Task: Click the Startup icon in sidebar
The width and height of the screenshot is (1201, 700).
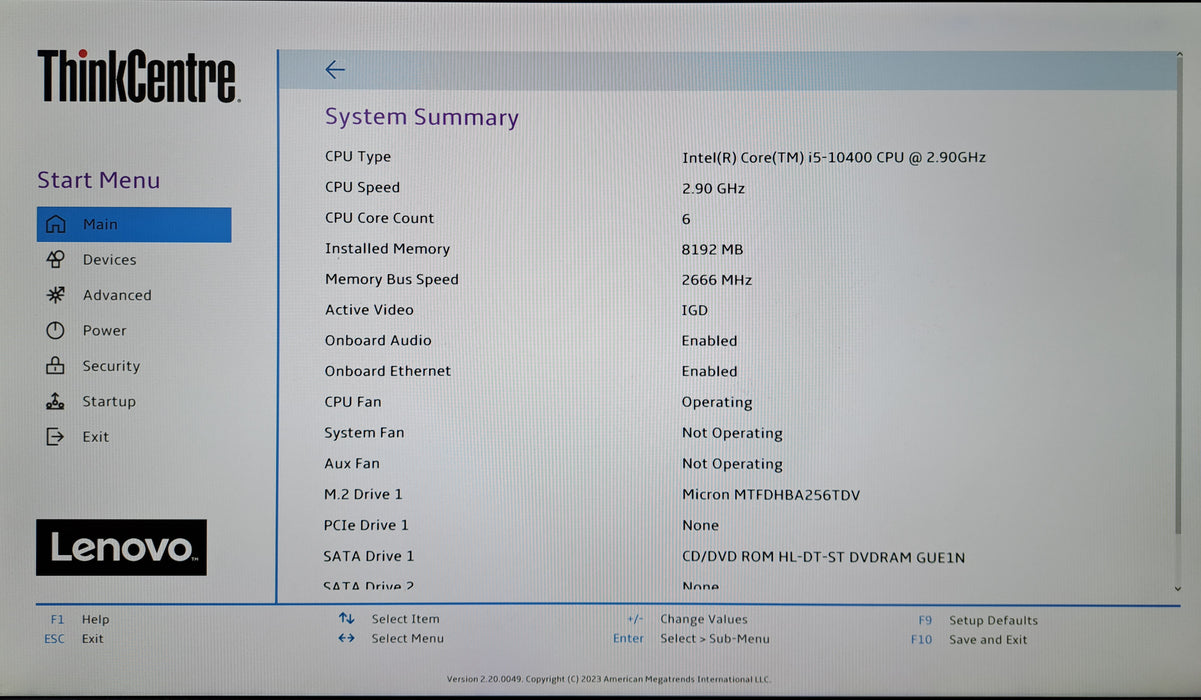Action: (56, 401)
